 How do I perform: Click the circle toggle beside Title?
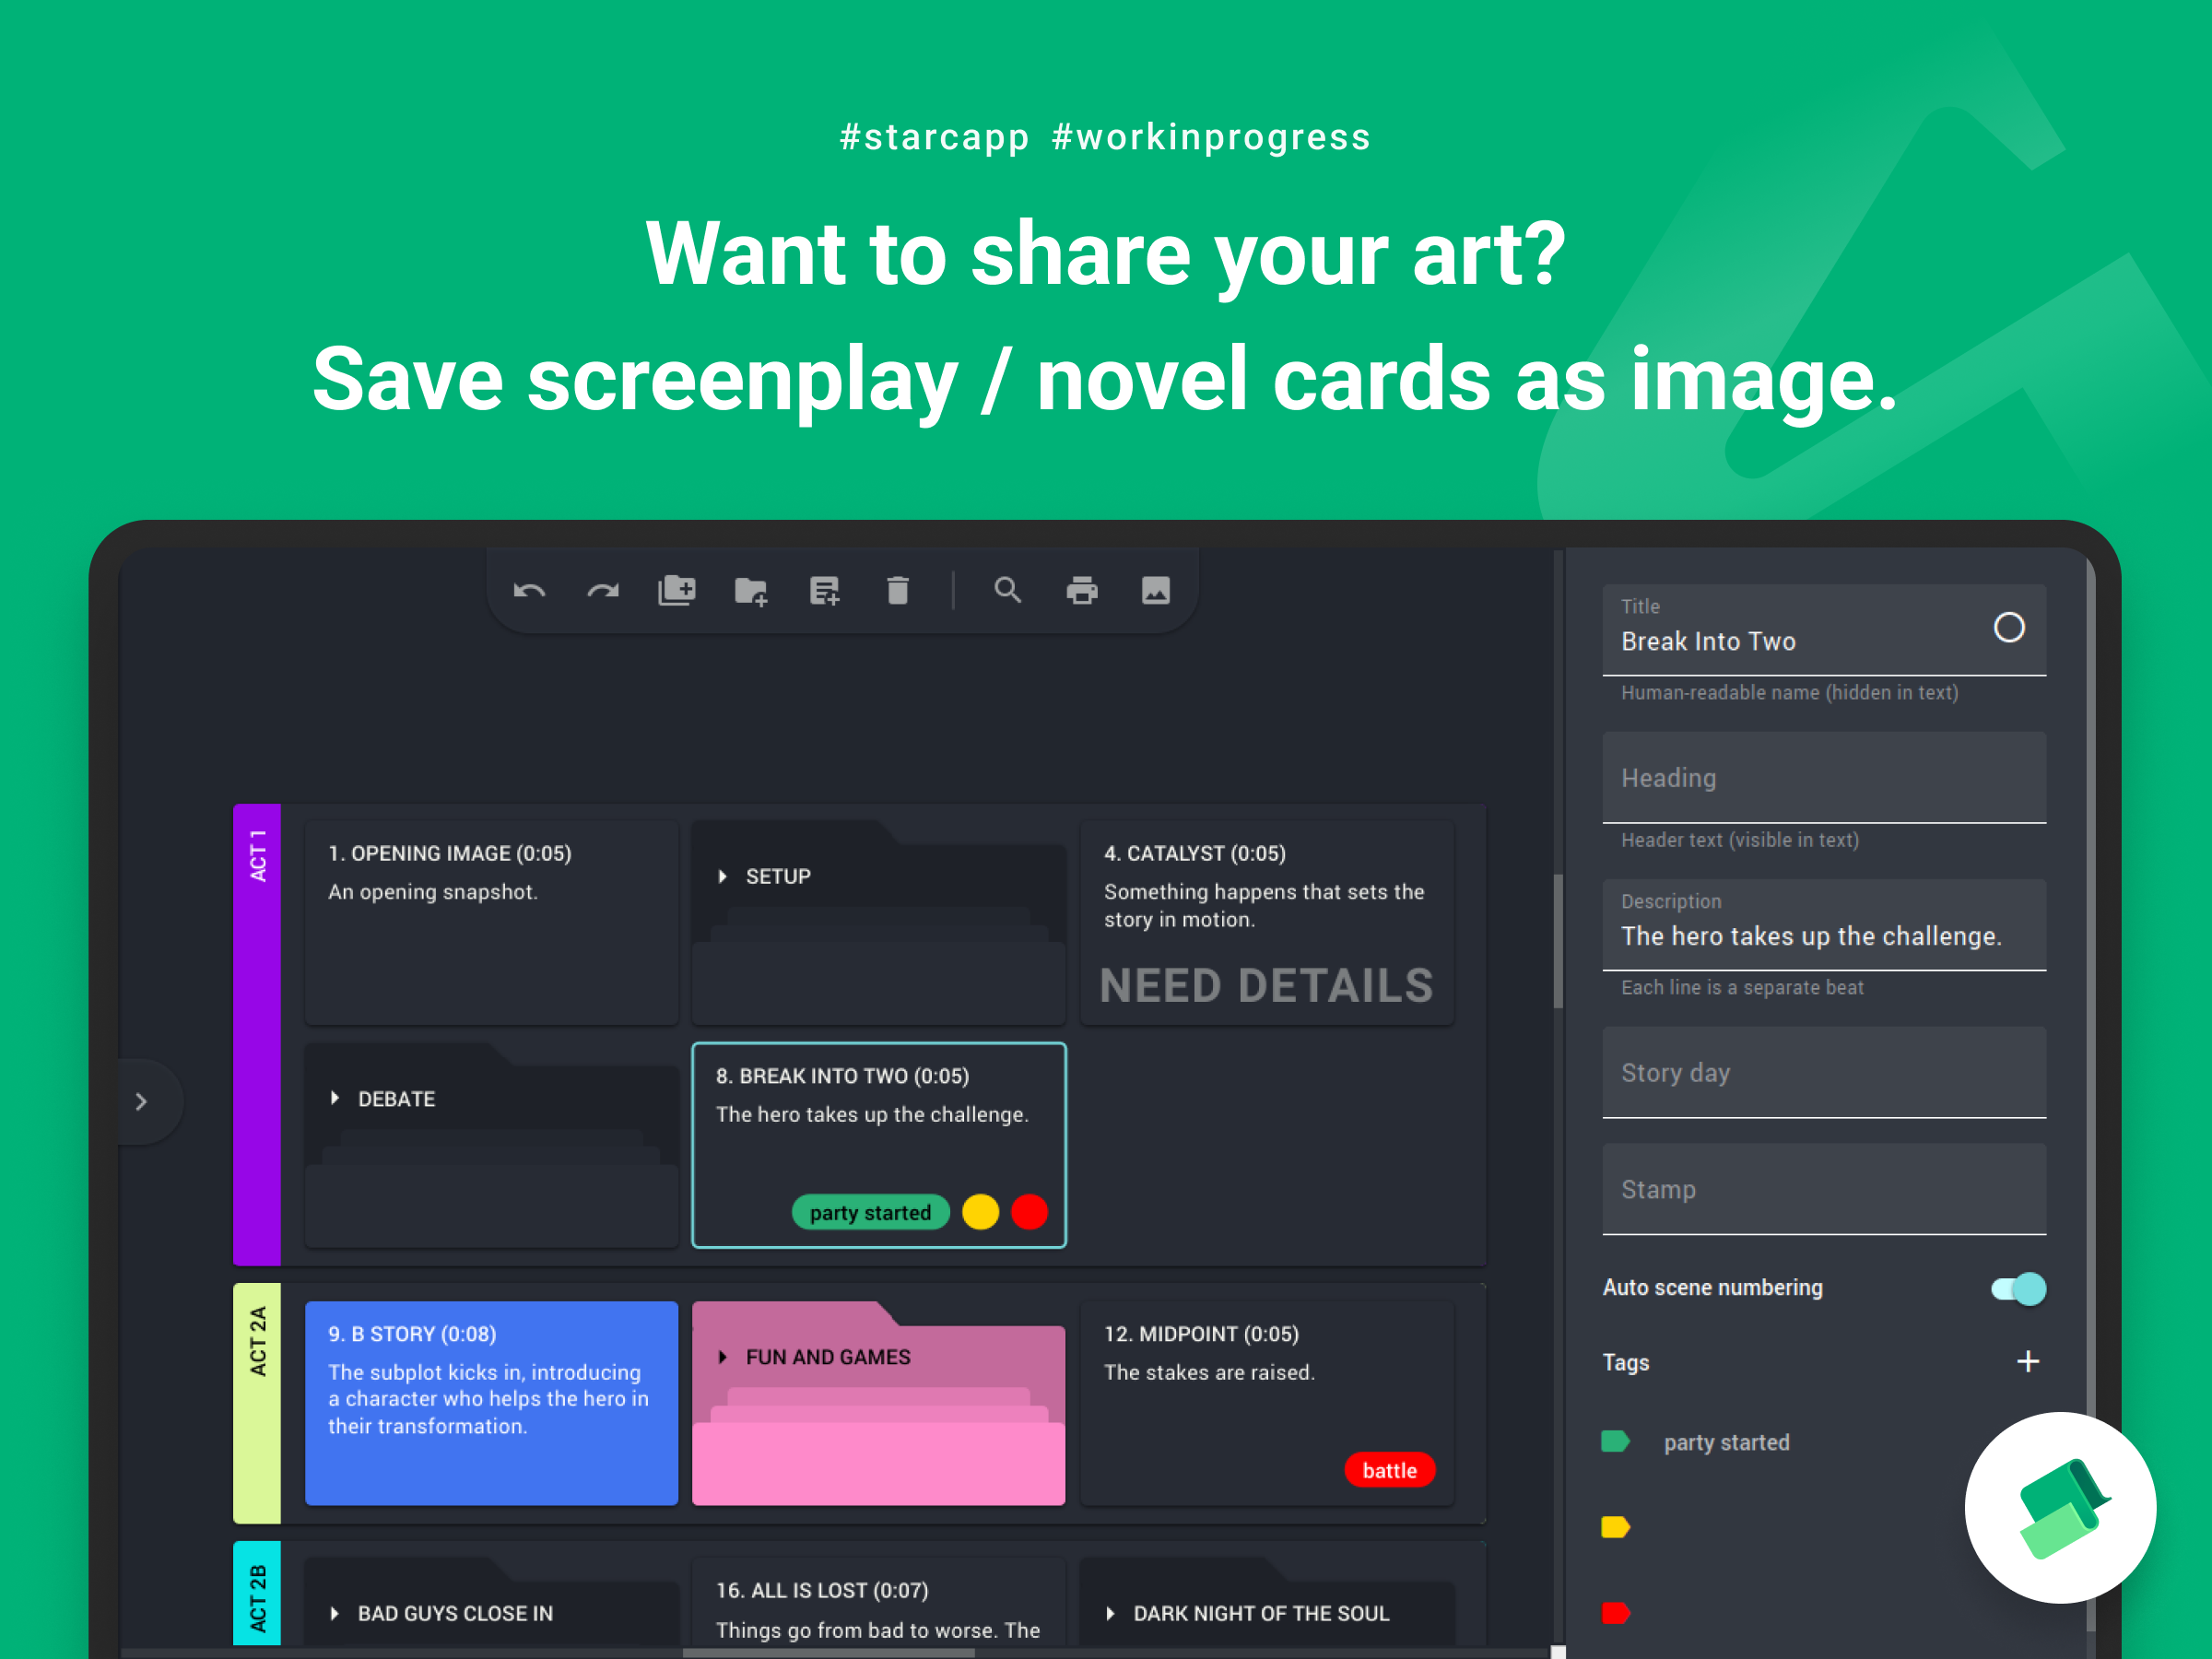(x=2009, y=628)
